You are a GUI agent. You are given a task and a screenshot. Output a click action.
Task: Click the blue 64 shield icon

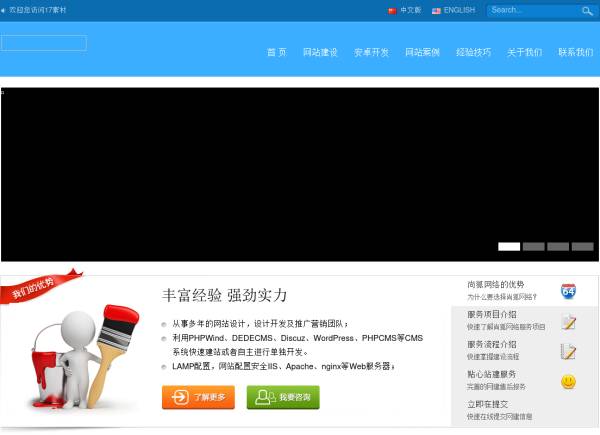[568, 291]
